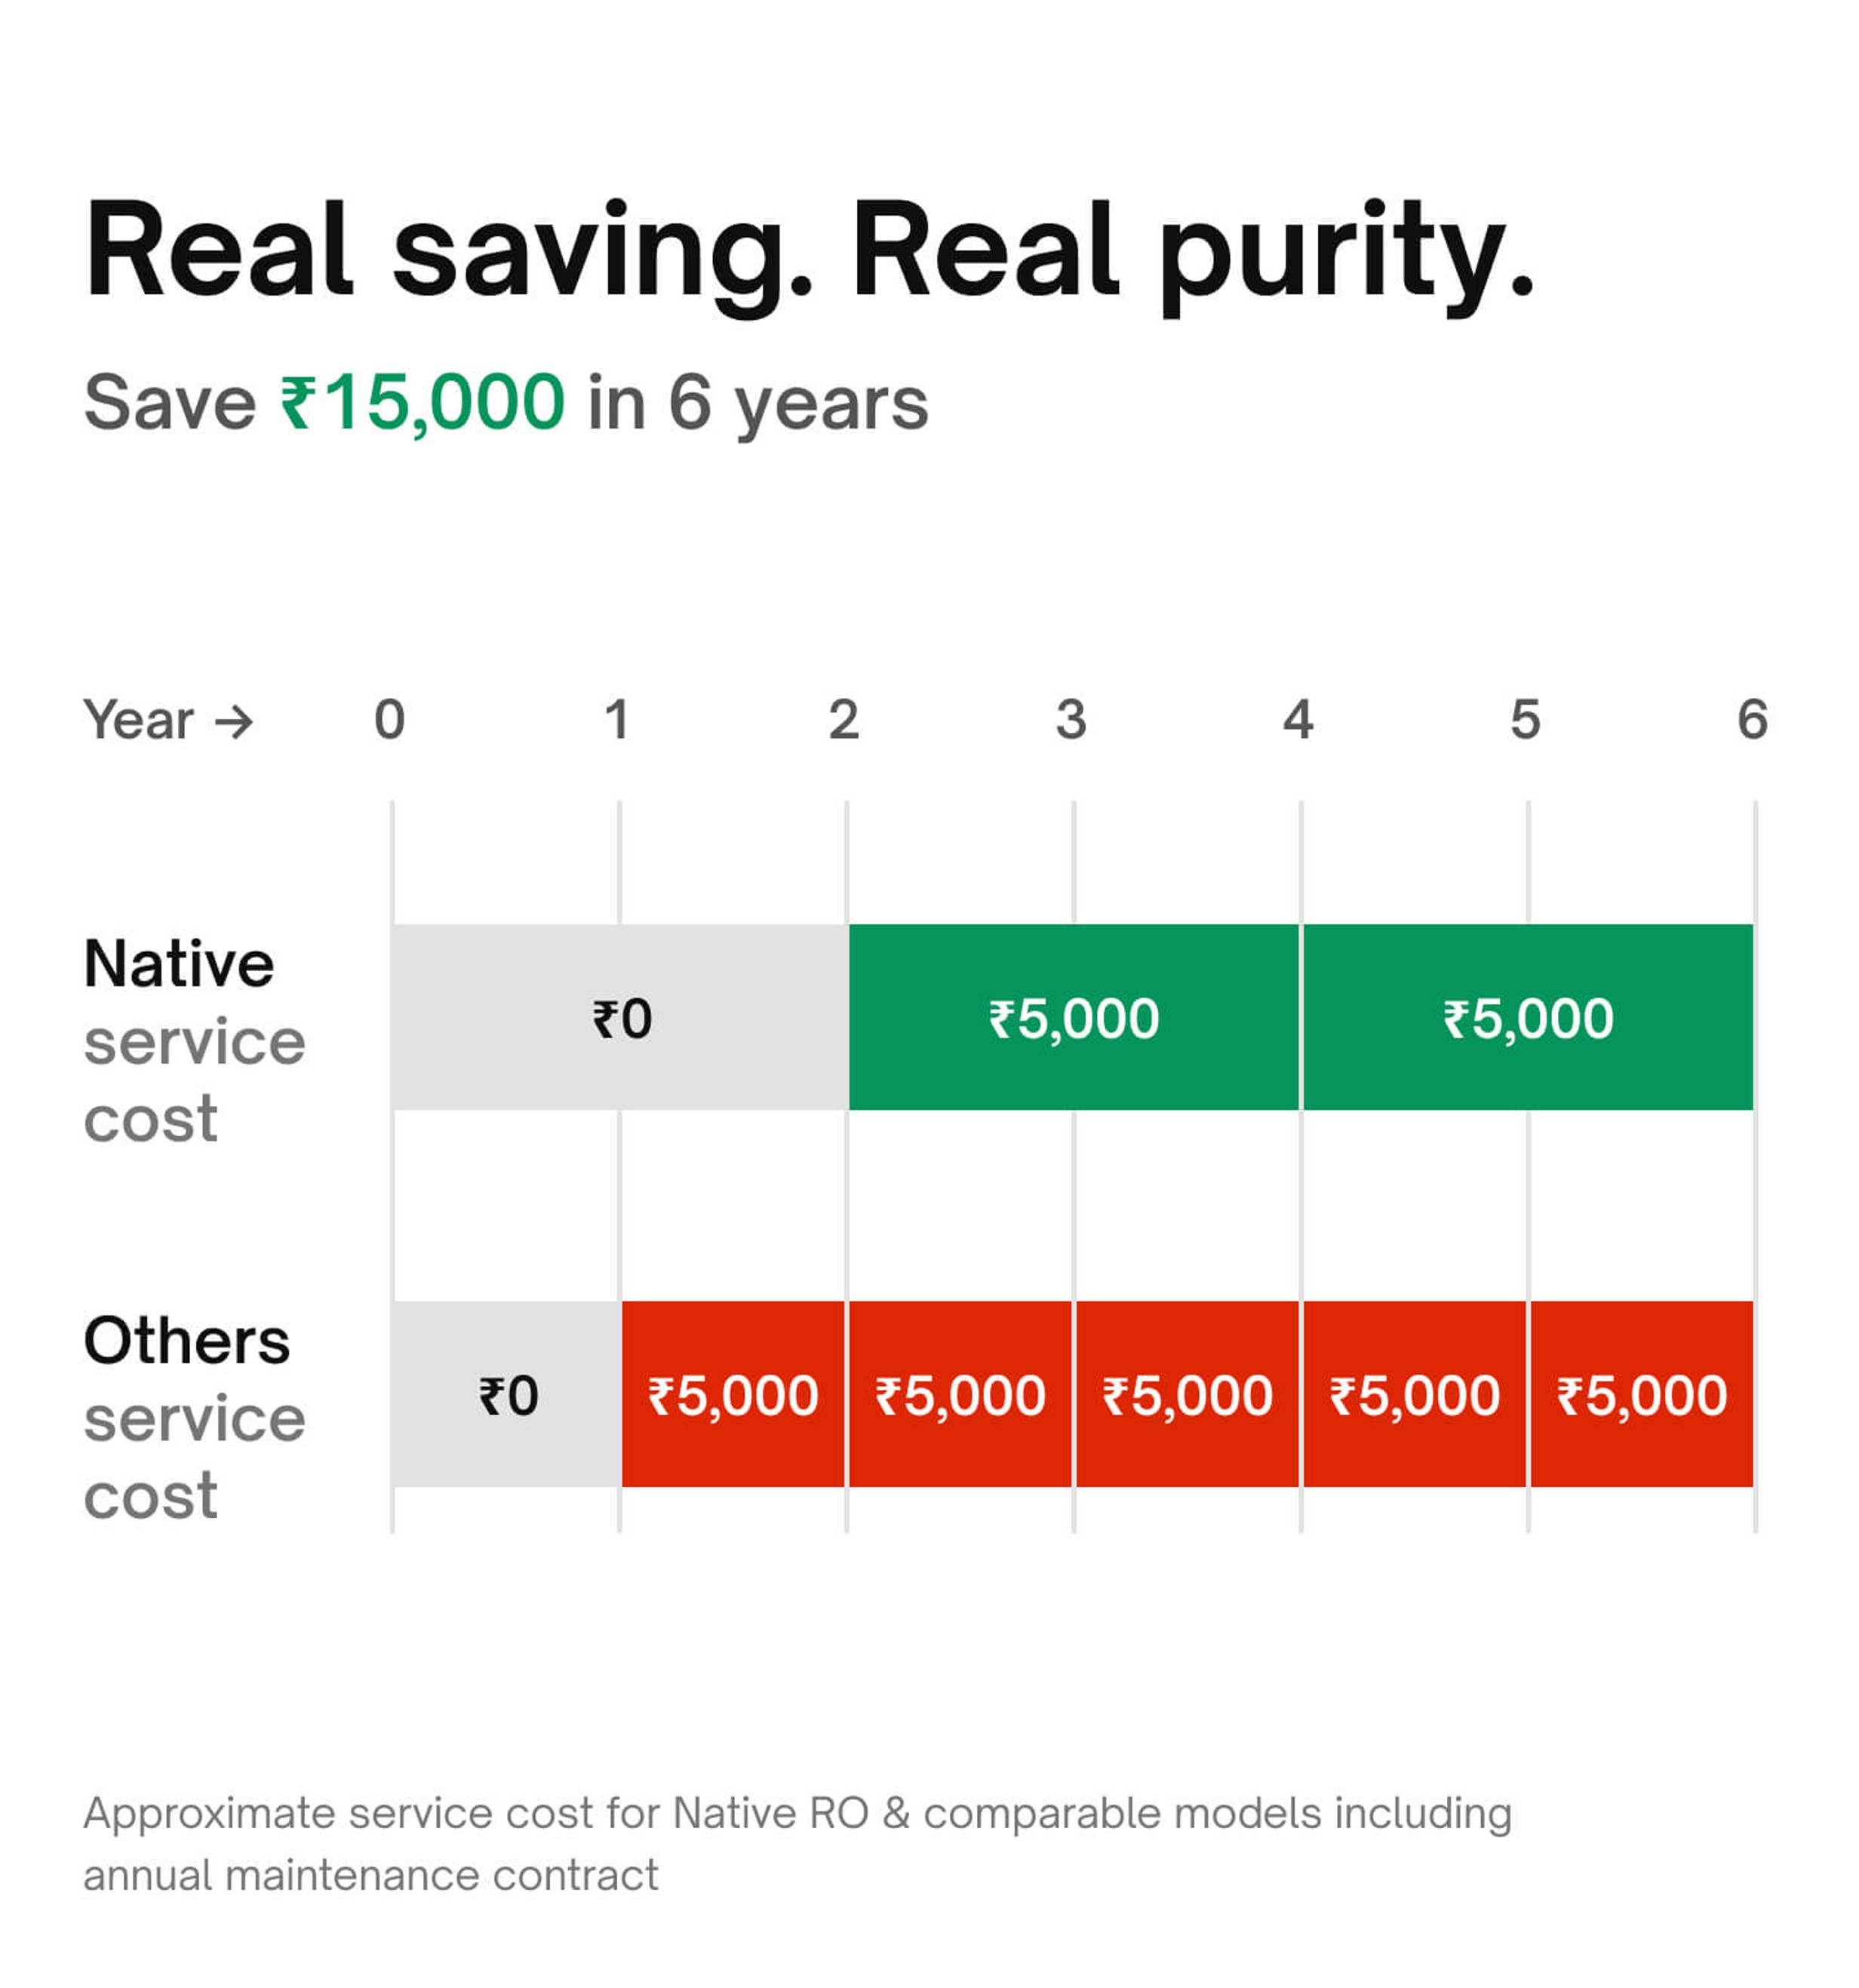The height and width of the screenshot is (1988, 1859).
Task: Click Others' last red ₹5,000 block
Action: click(1642, 1394)
